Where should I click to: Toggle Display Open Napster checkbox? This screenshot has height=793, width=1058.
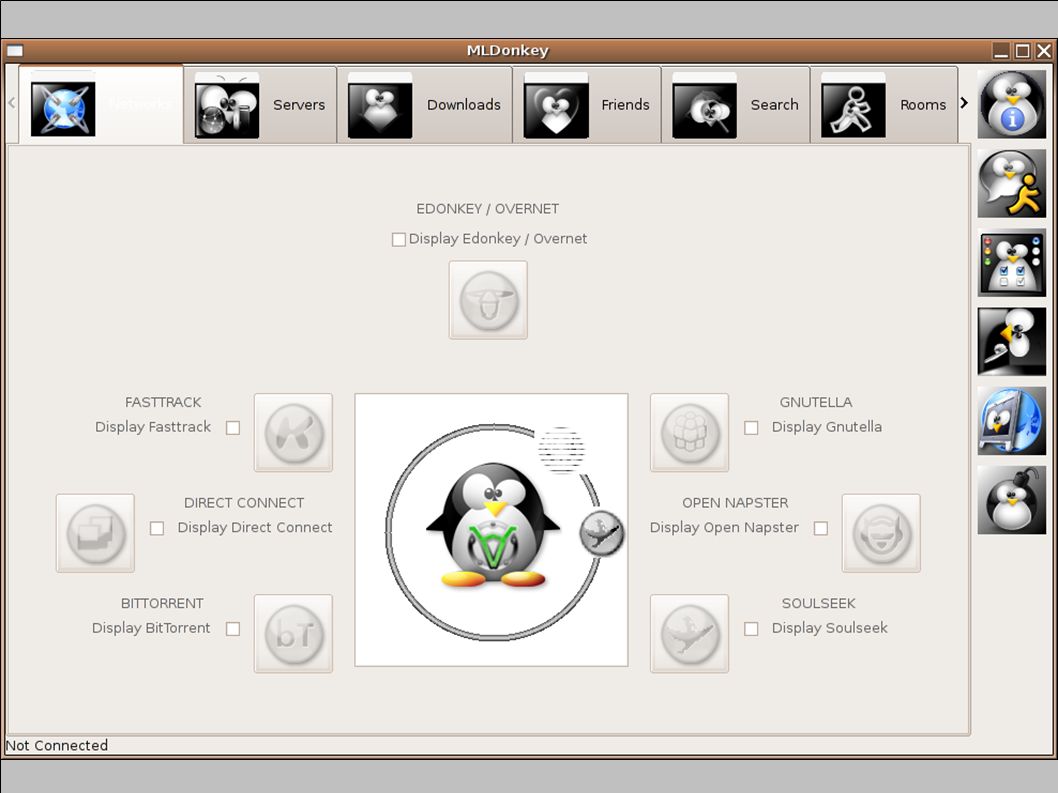pyautogui.click(x=820, y=528)
